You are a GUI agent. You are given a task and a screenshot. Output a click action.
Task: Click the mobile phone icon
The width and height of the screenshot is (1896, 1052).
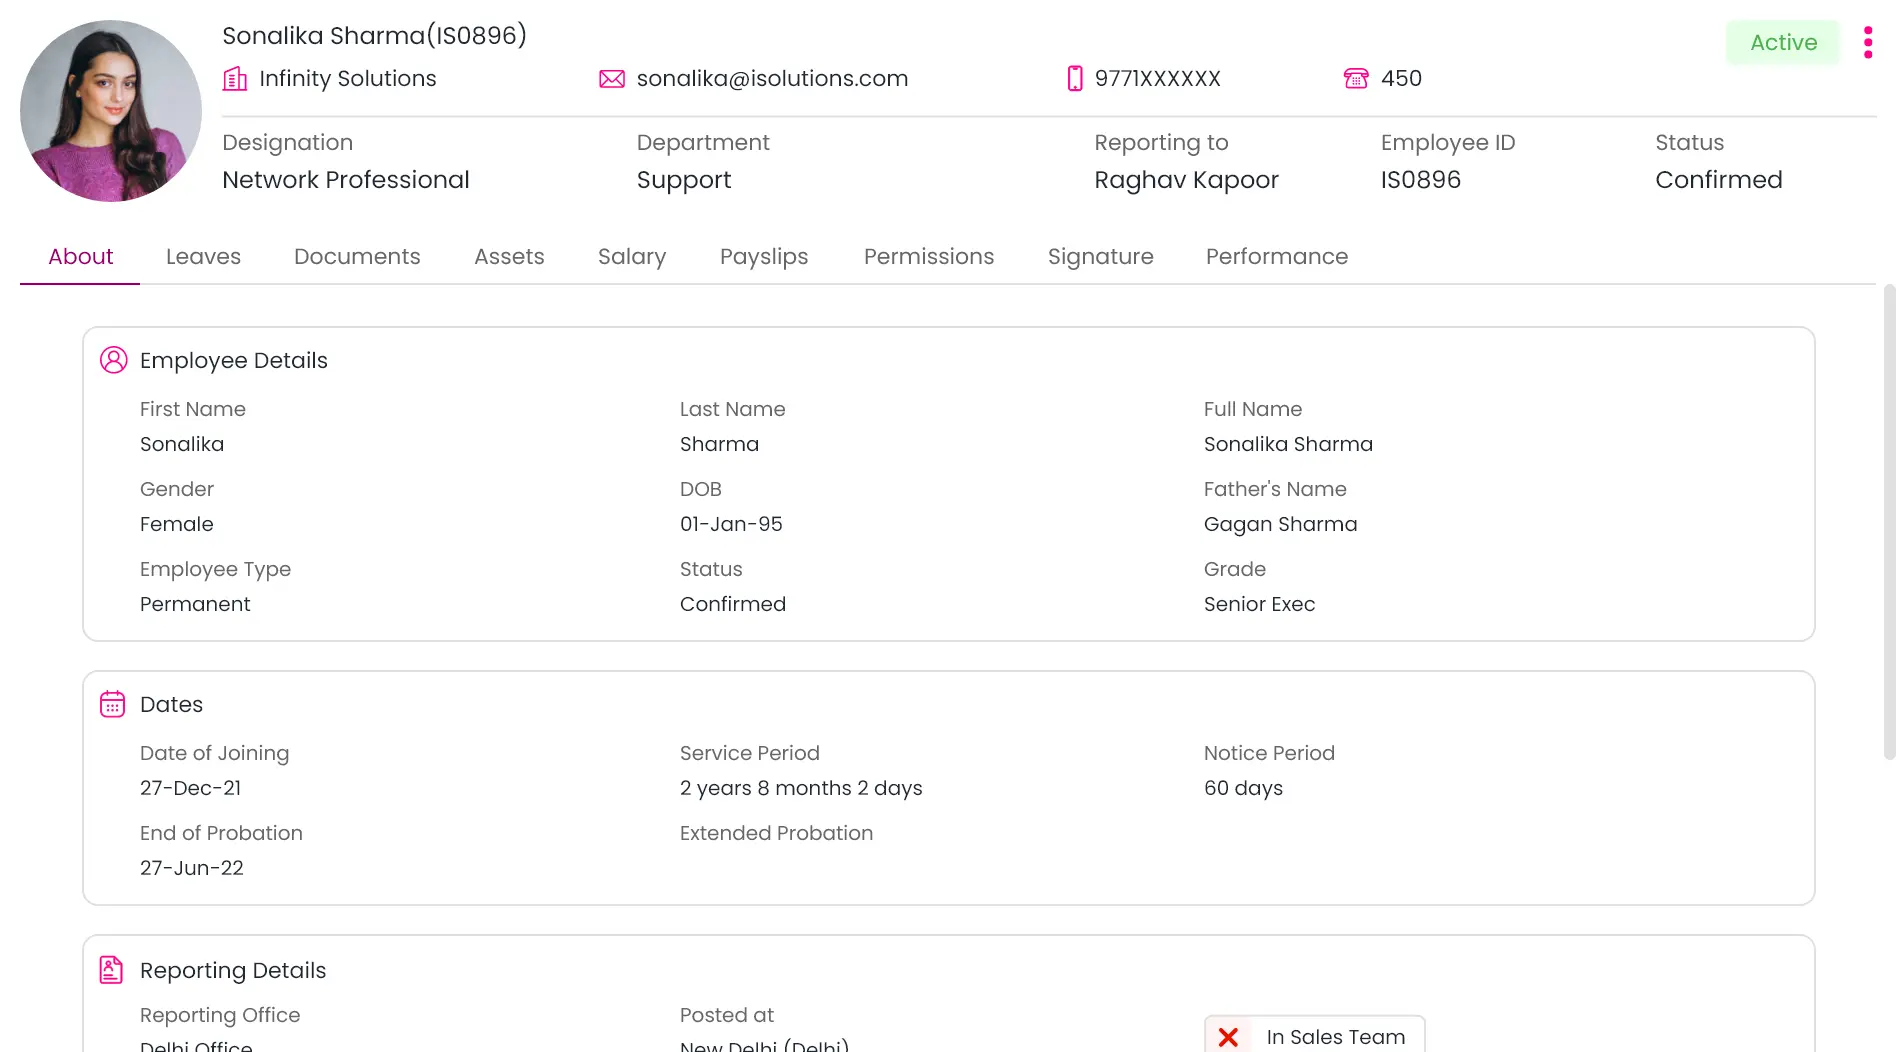(x=1075, y=79)
